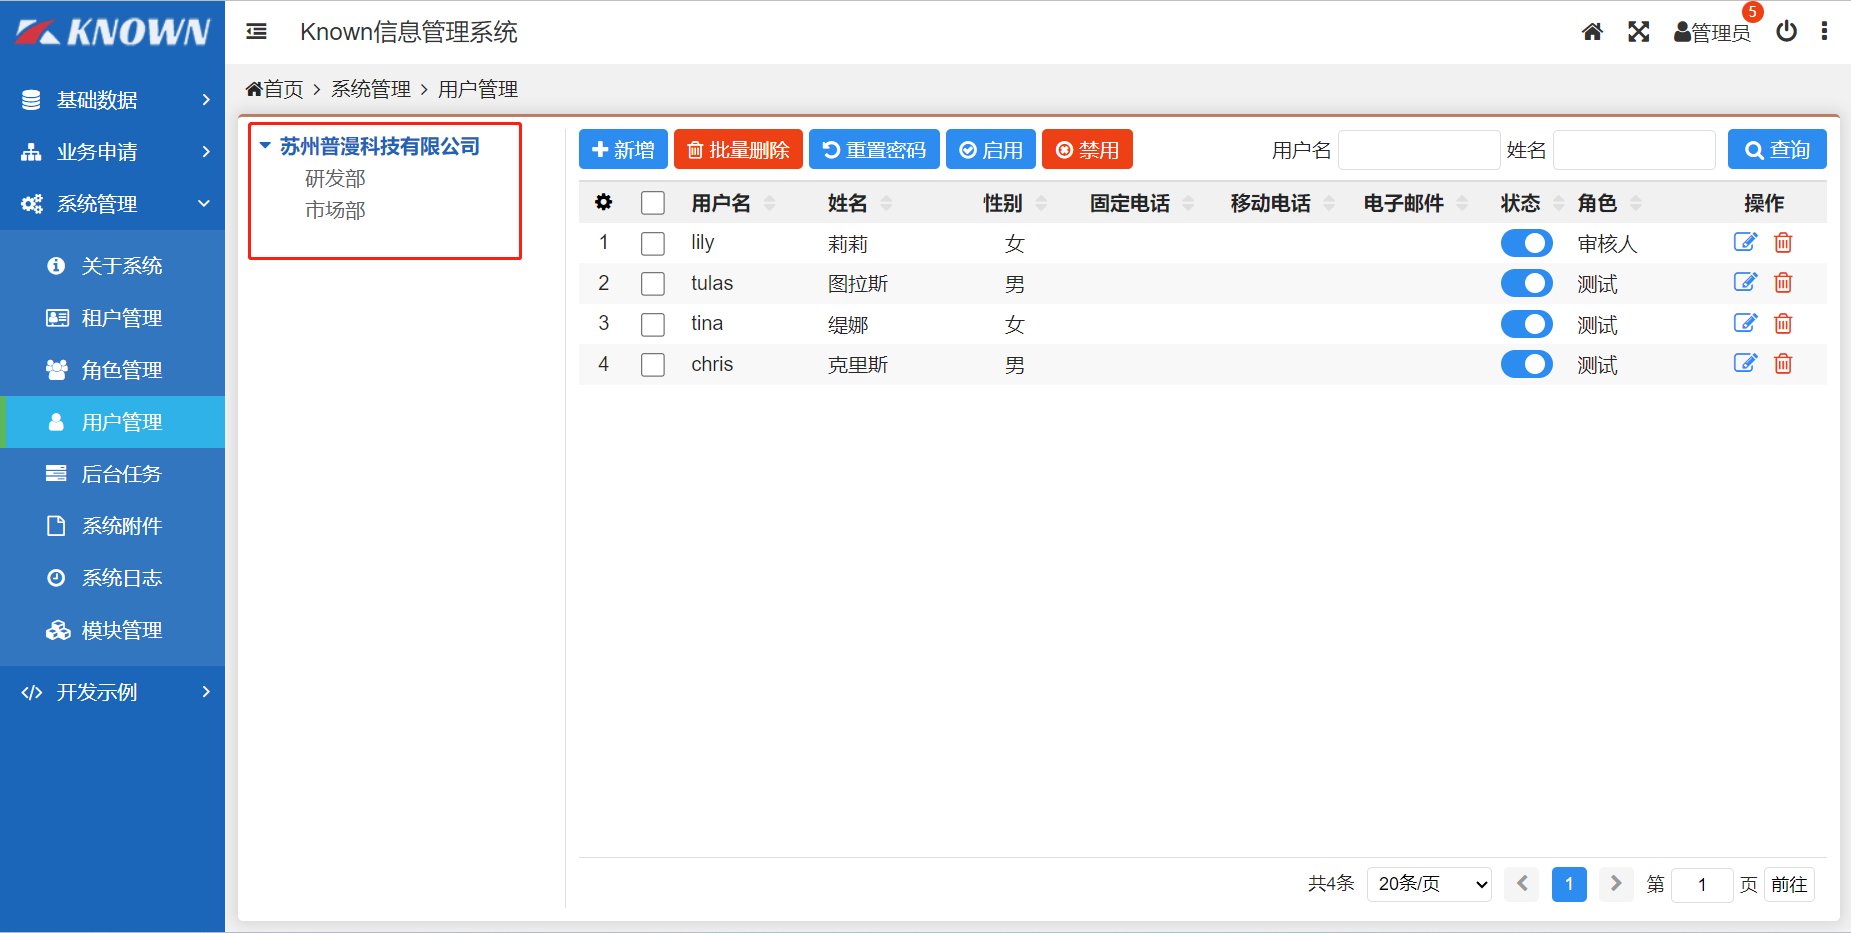The width and height of the screenshot is (1851, 933).
Task: Click the 查询 search button
Action: click(1777, 149)
